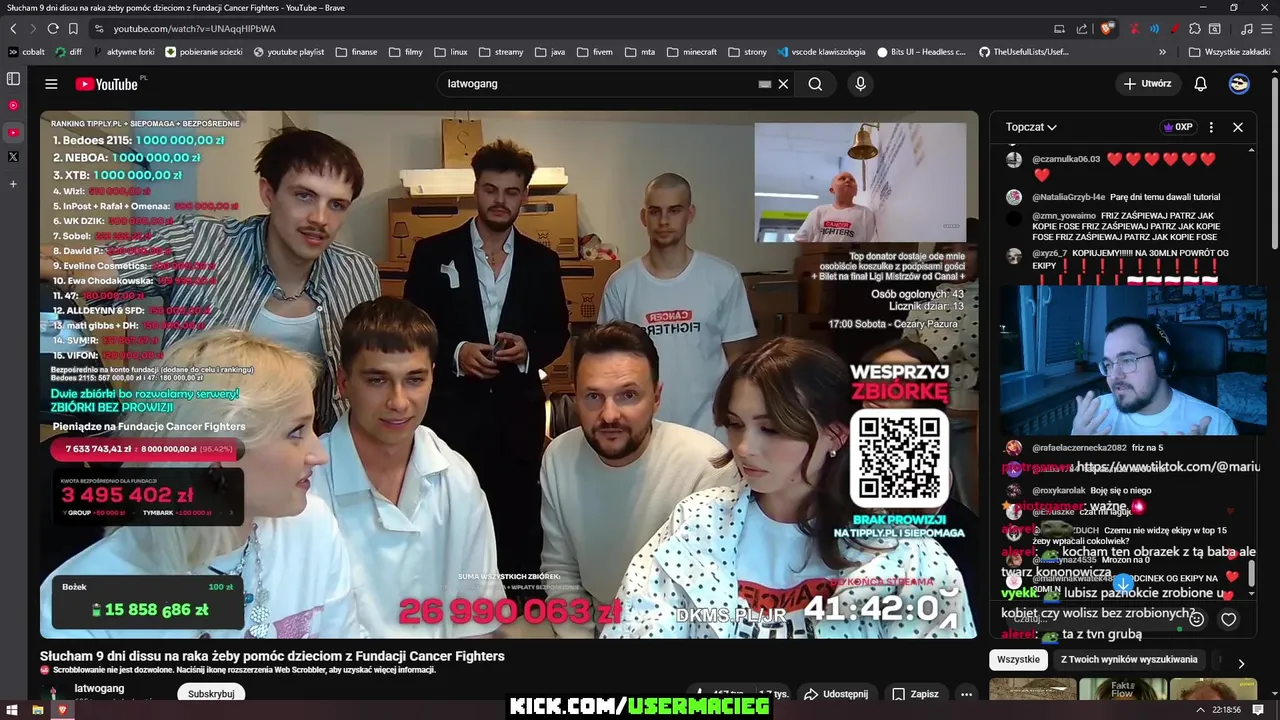Jump to newest chat messages via blue arrow
This screenshot has height=720, width=1280.
[1123, 583]
